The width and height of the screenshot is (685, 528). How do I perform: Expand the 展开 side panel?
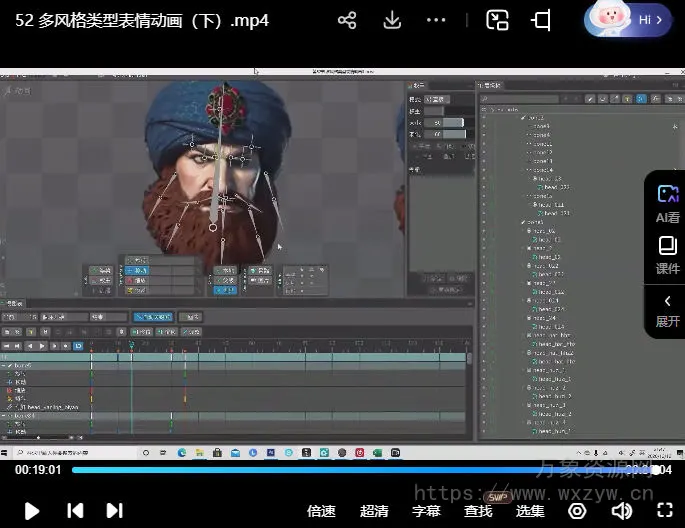coord(667,310)
